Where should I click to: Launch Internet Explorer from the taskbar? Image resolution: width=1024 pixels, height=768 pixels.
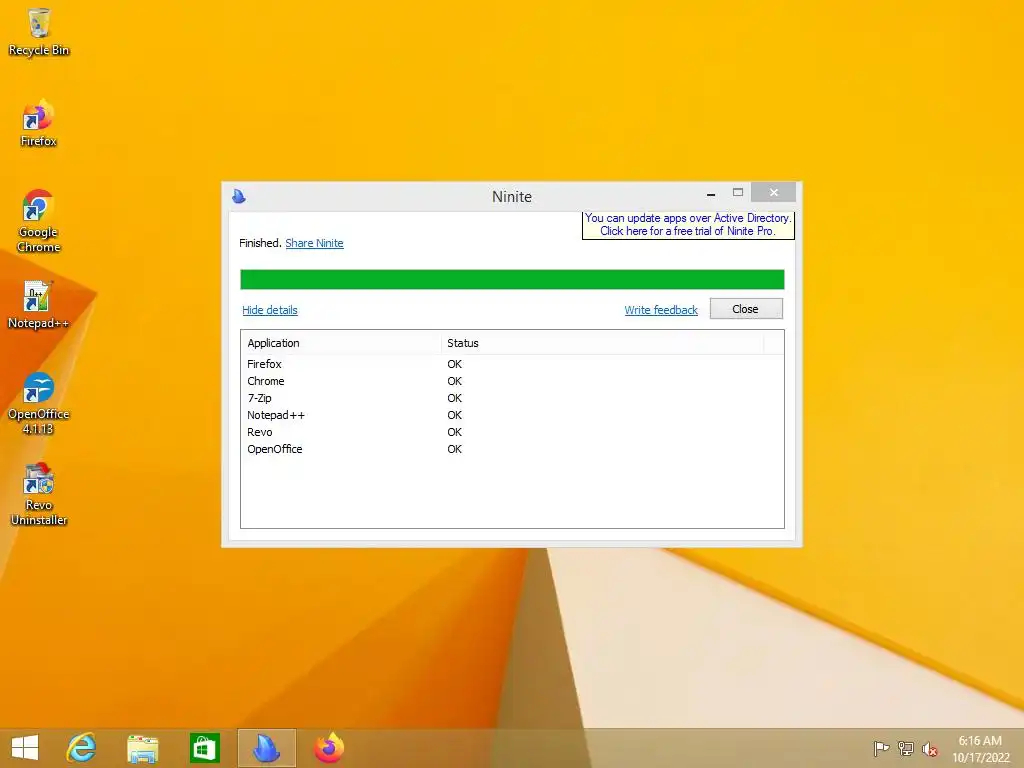81,748
